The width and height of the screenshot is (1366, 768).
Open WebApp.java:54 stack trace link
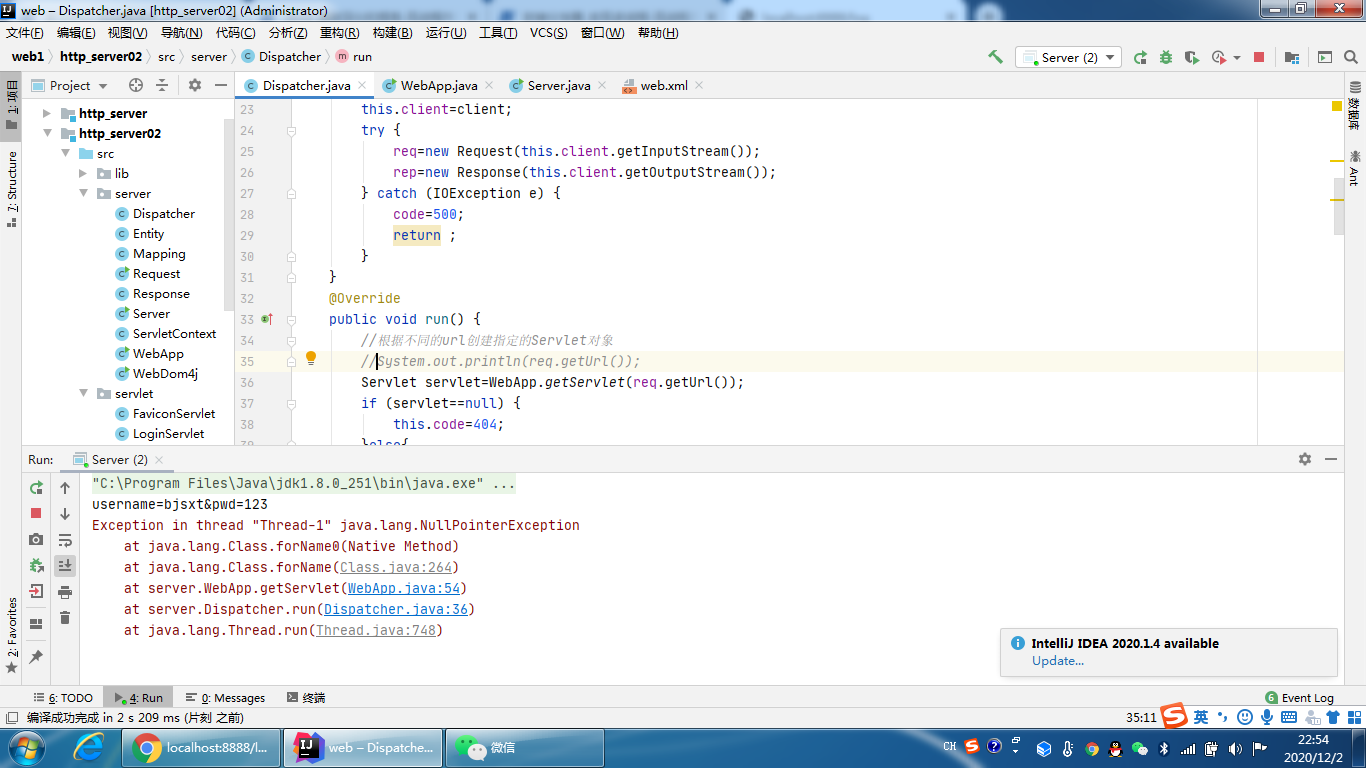click(x=404, y=588)
